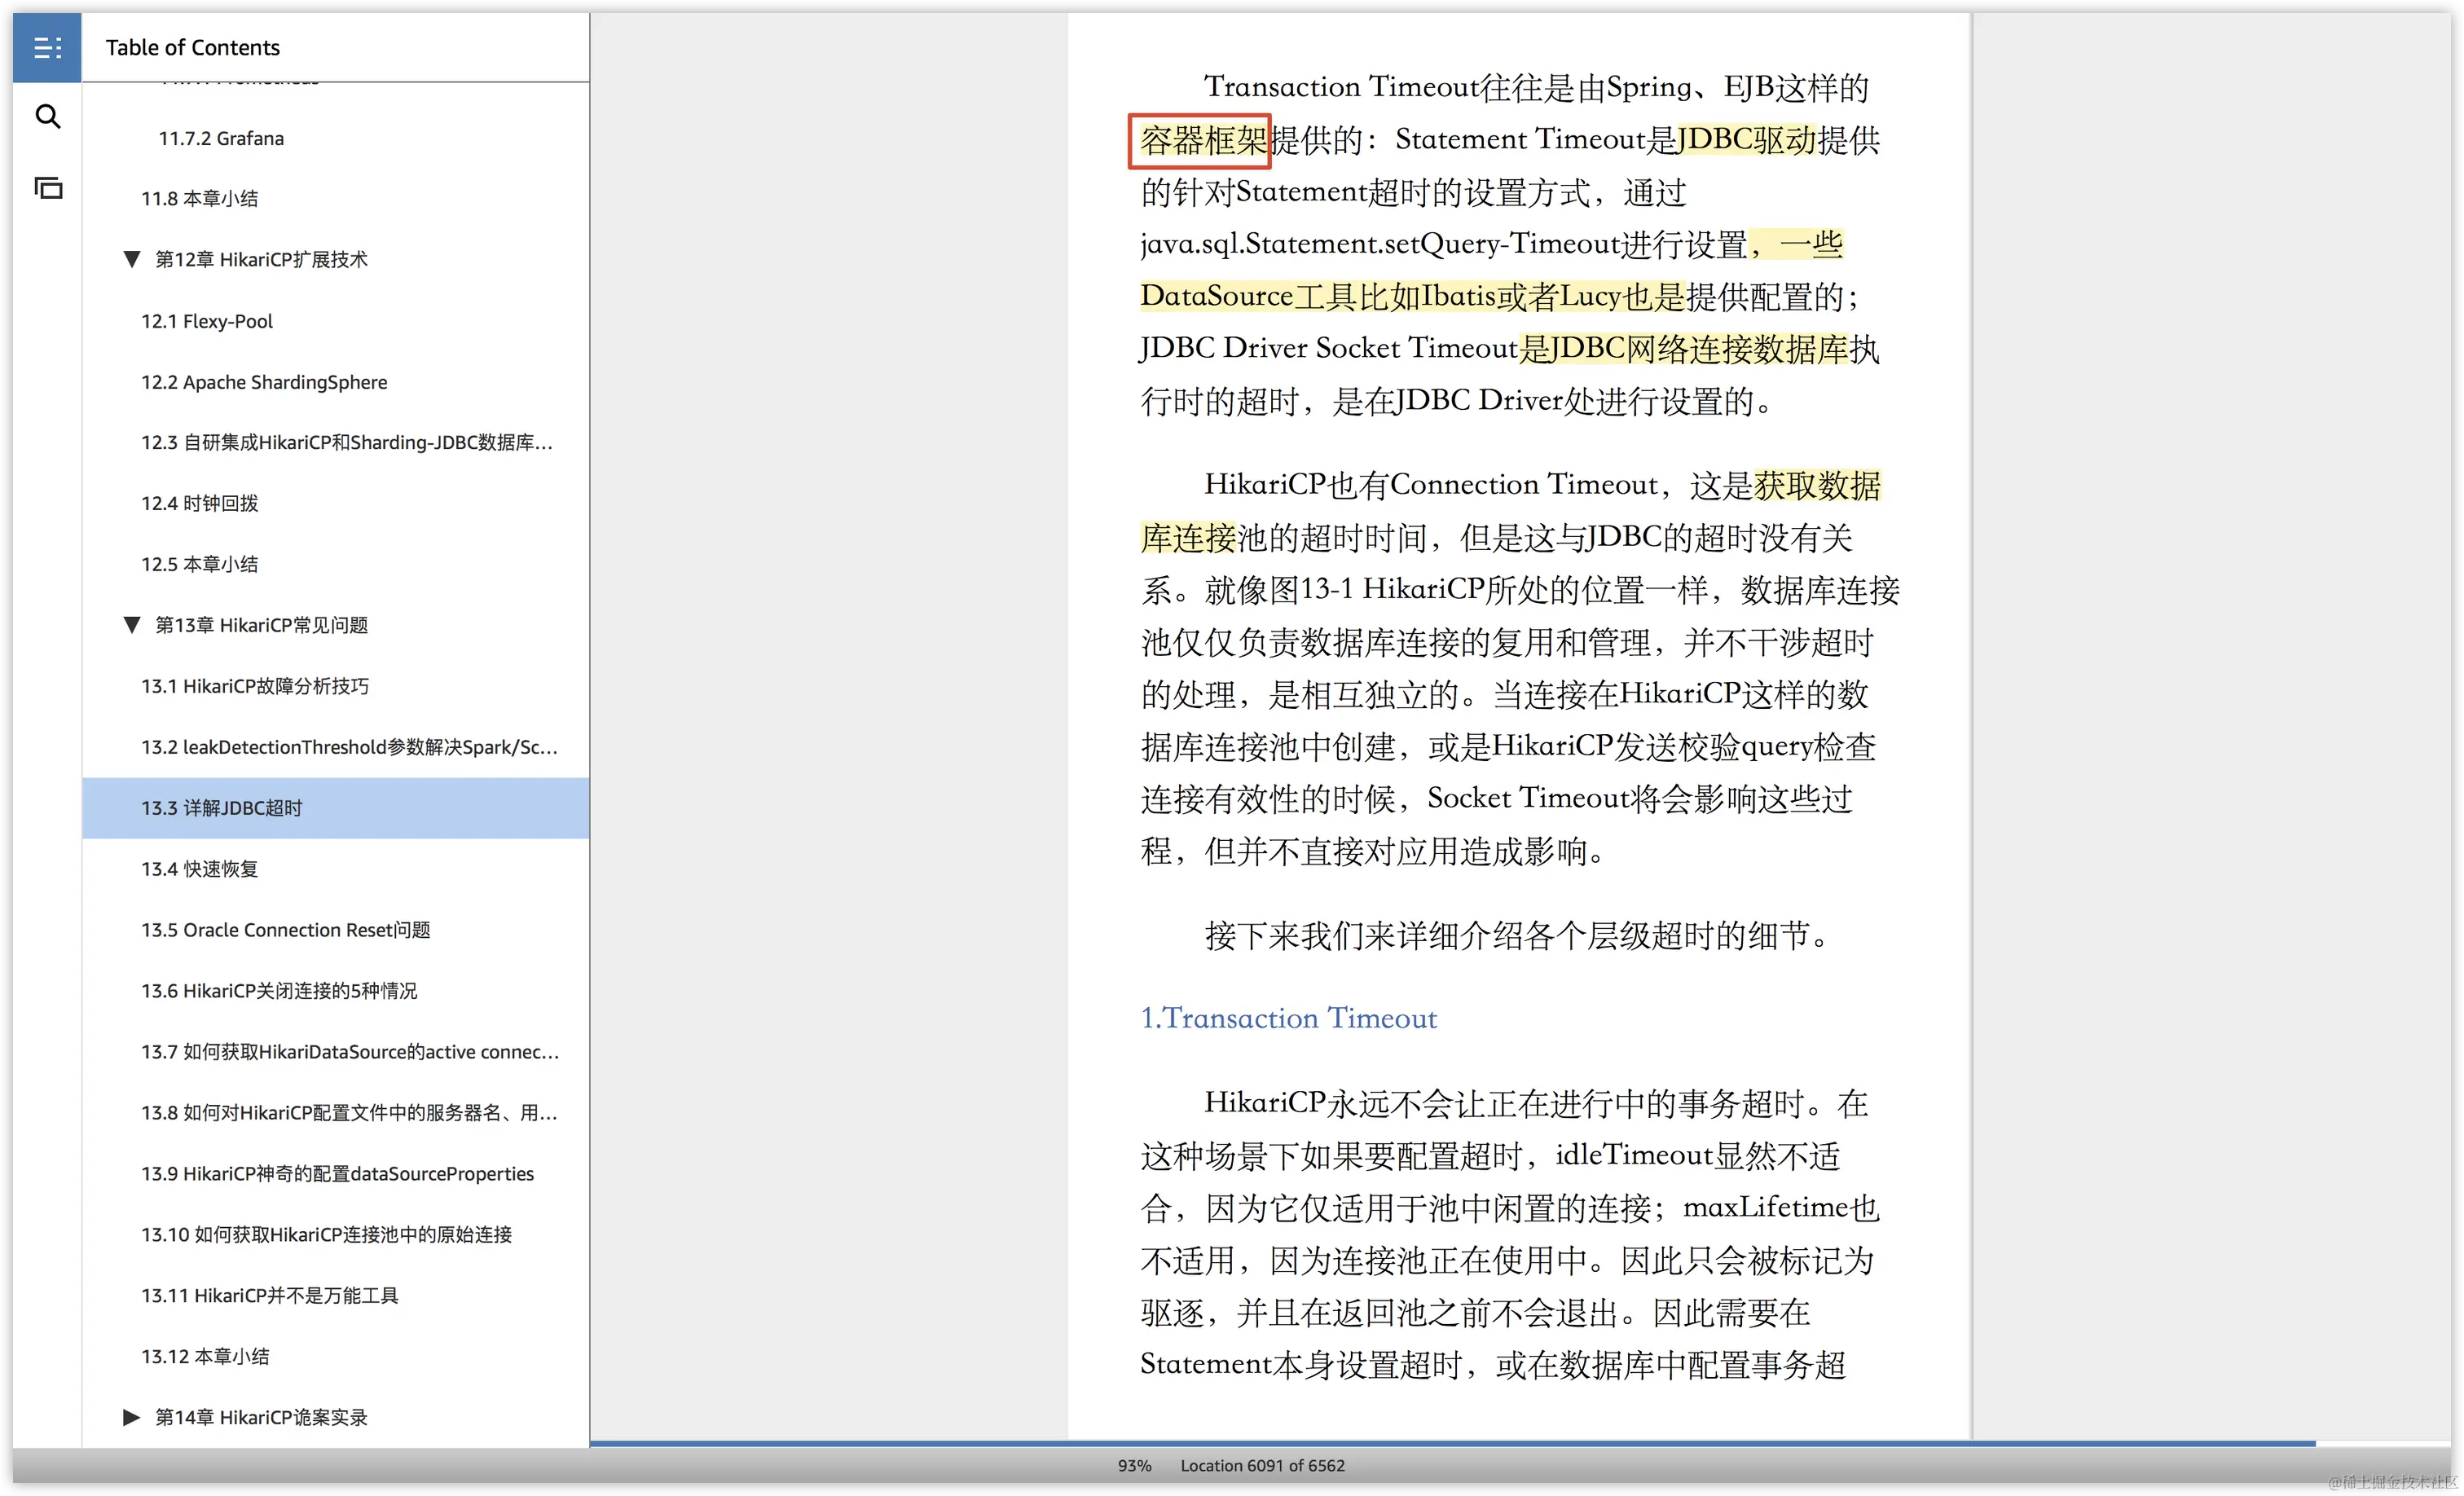
Task: Click the JDBC驱动 yellow highlight
Action: [1746, 140]
